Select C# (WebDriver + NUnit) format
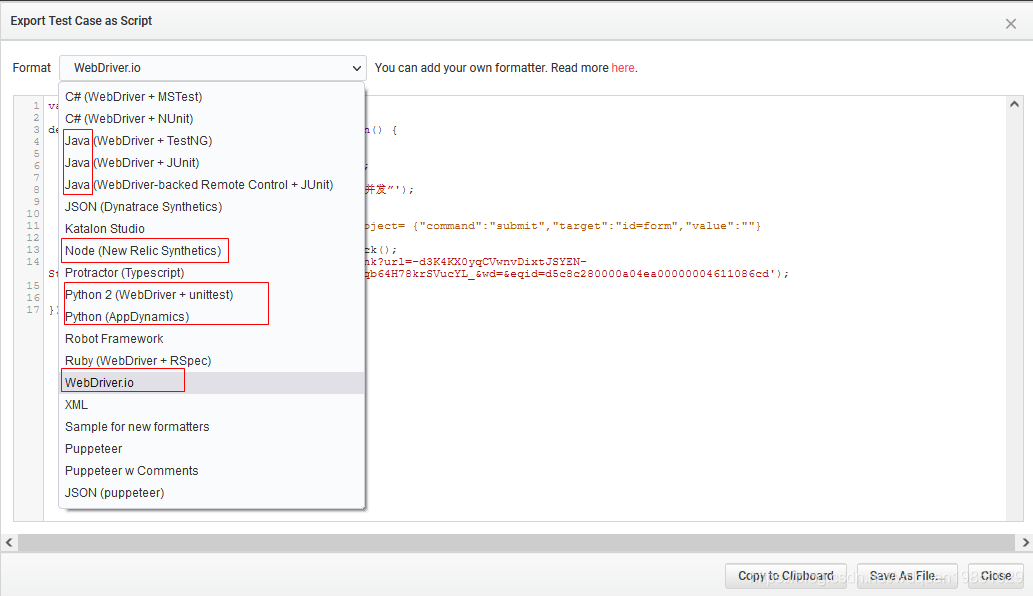 pyautogui.click(x=211, y=119)
